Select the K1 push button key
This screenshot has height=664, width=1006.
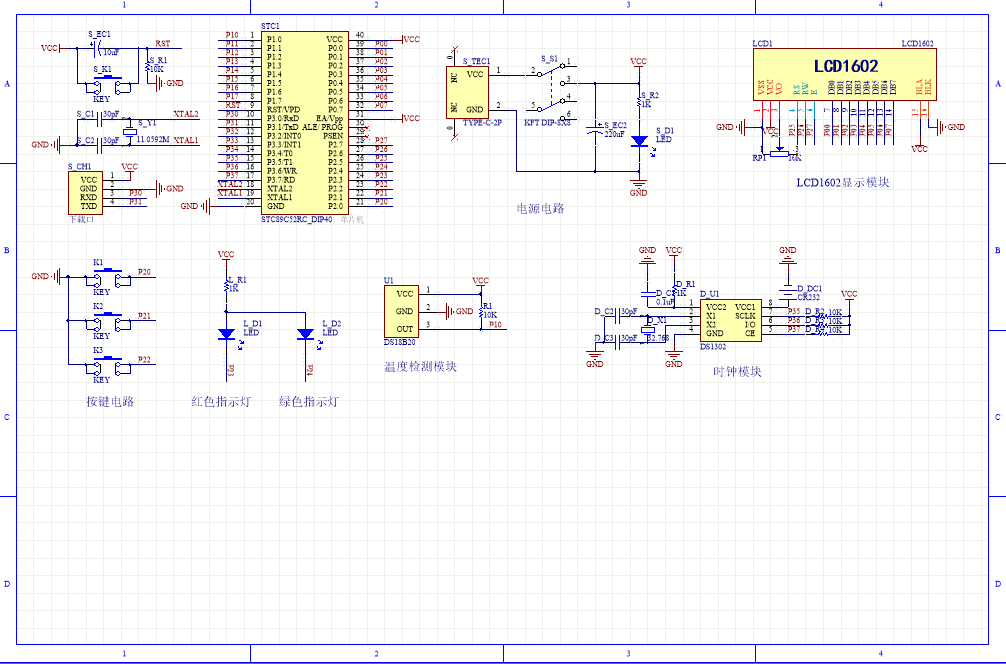(x=102, y=274)
